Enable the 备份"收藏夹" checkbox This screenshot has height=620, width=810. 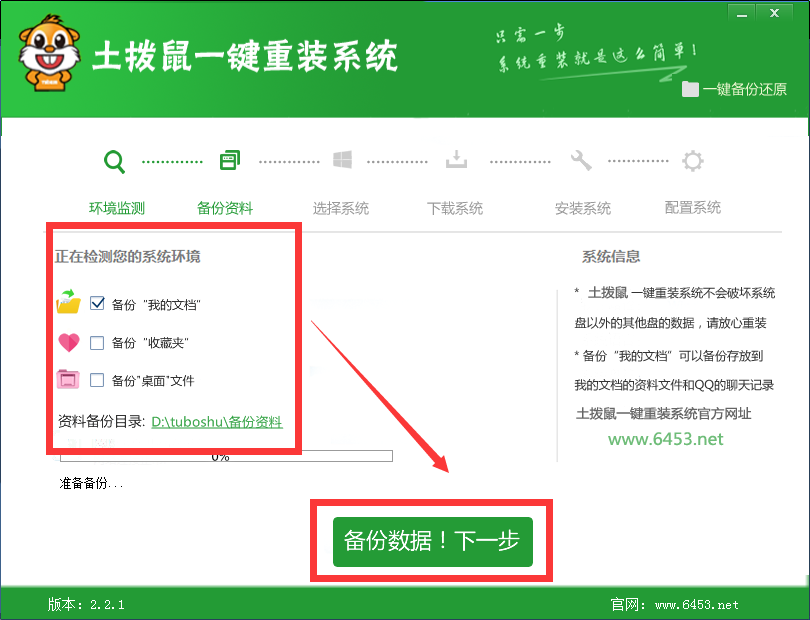(97, 343)
